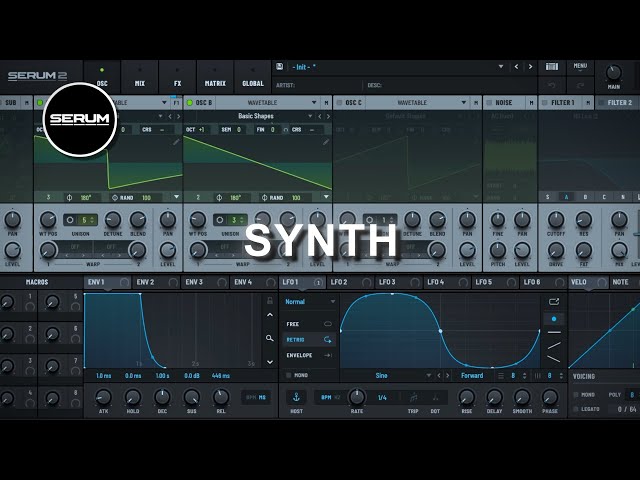
Task: Click the LFO Forward direction button
Action: 472,376
